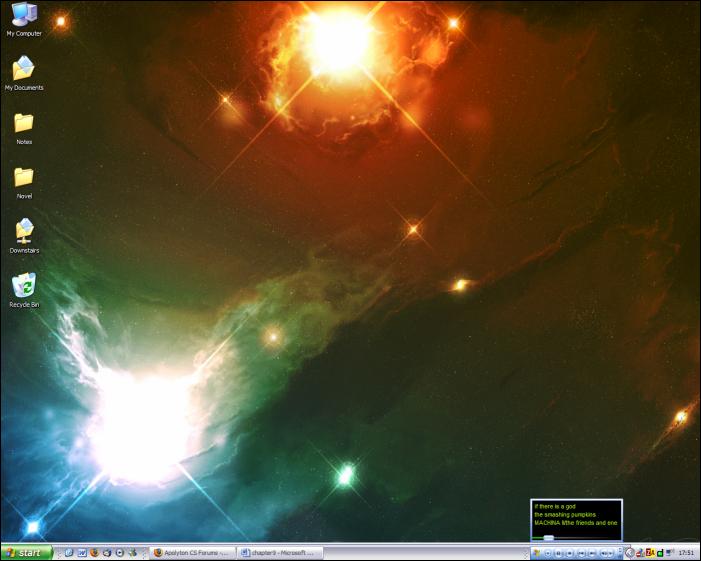The width and height of the screenshot is (701, 561).
Task: Launch Firefox from Quick Launch
Action: point(94,552)
